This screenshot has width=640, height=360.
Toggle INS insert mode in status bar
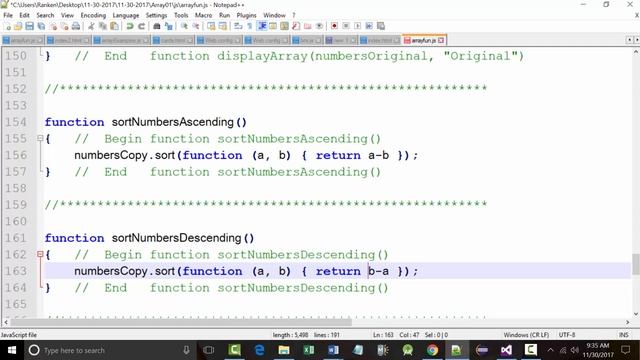coord(623,335)
